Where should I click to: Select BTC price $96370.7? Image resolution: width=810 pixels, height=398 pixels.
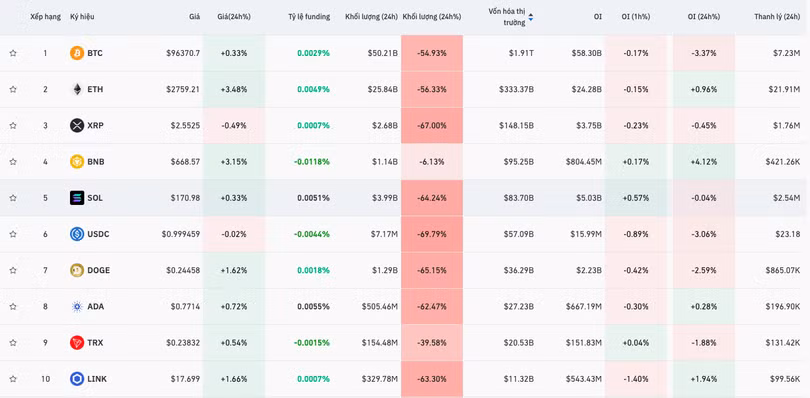pos(183,53)
